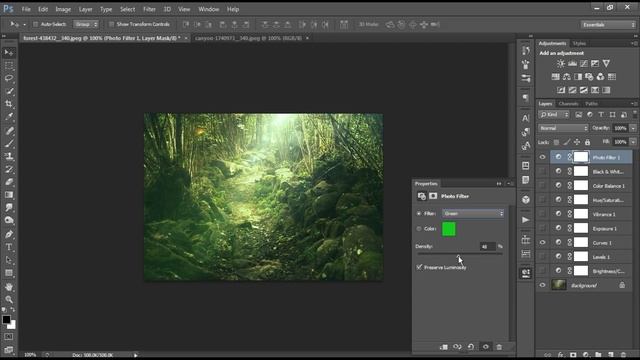Show the Color Balance 1 layer

tap(542, 186)
